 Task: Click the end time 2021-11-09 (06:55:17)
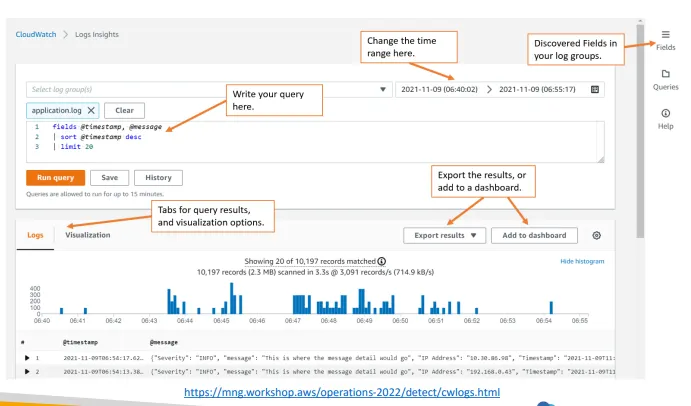tap(537, 89)
